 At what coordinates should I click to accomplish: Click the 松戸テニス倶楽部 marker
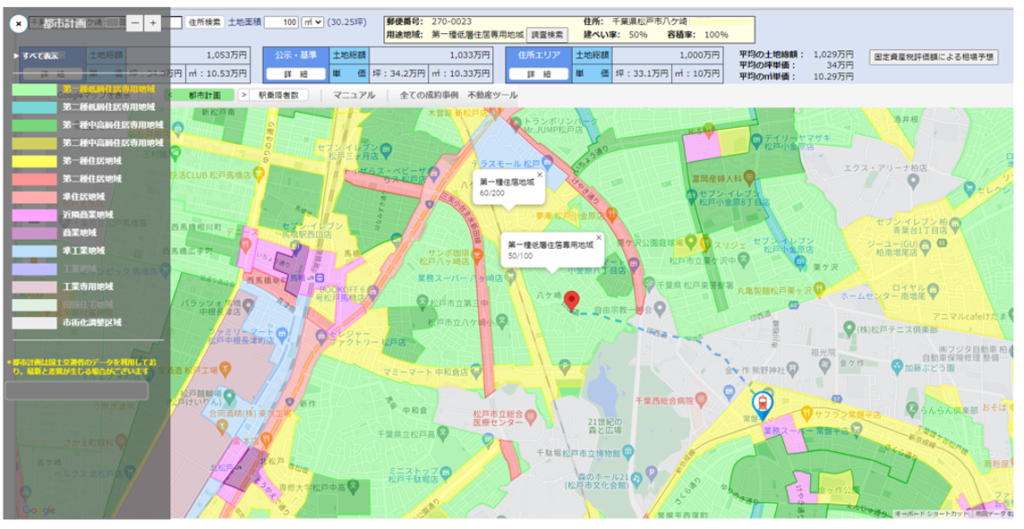[x=849, y=329]
